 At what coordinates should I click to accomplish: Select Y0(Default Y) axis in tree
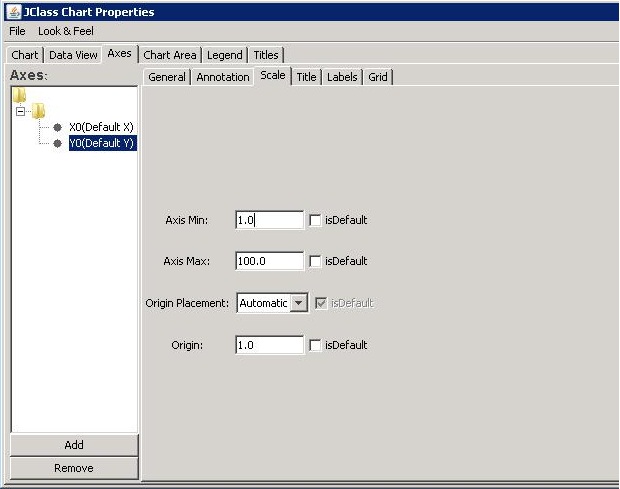102,143
